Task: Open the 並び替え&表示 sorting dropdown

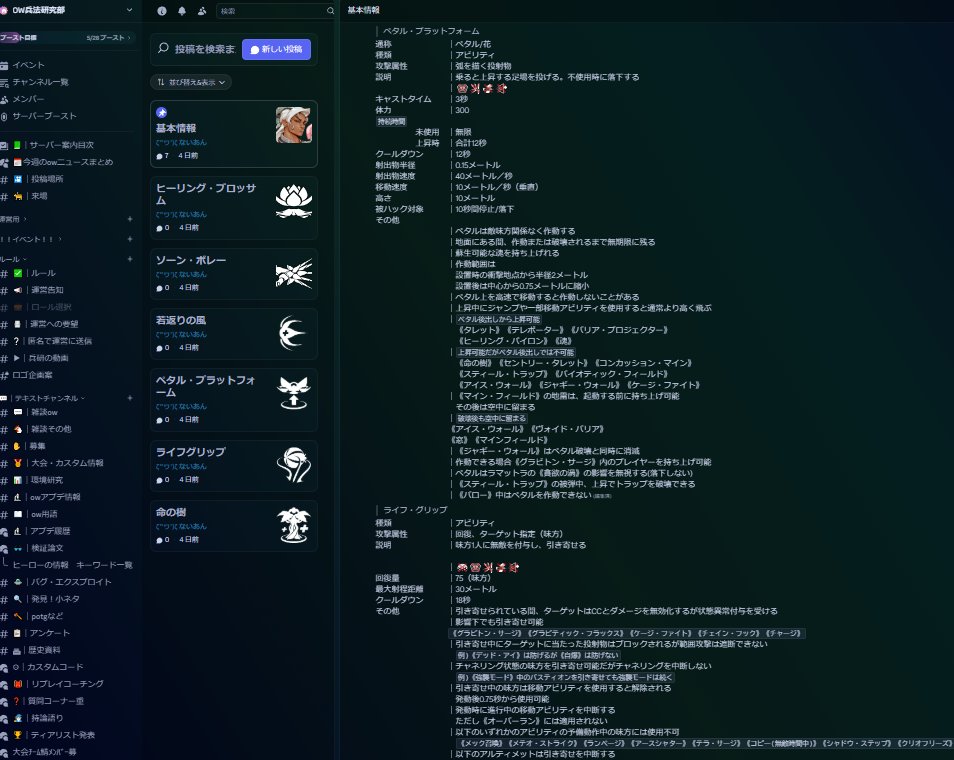Action: pos(192,80)
